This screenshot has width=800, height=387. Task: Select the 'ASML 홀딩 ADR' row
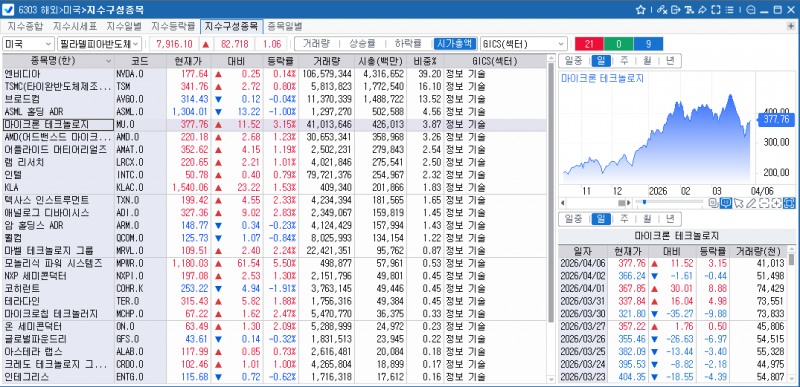point(274,112)
